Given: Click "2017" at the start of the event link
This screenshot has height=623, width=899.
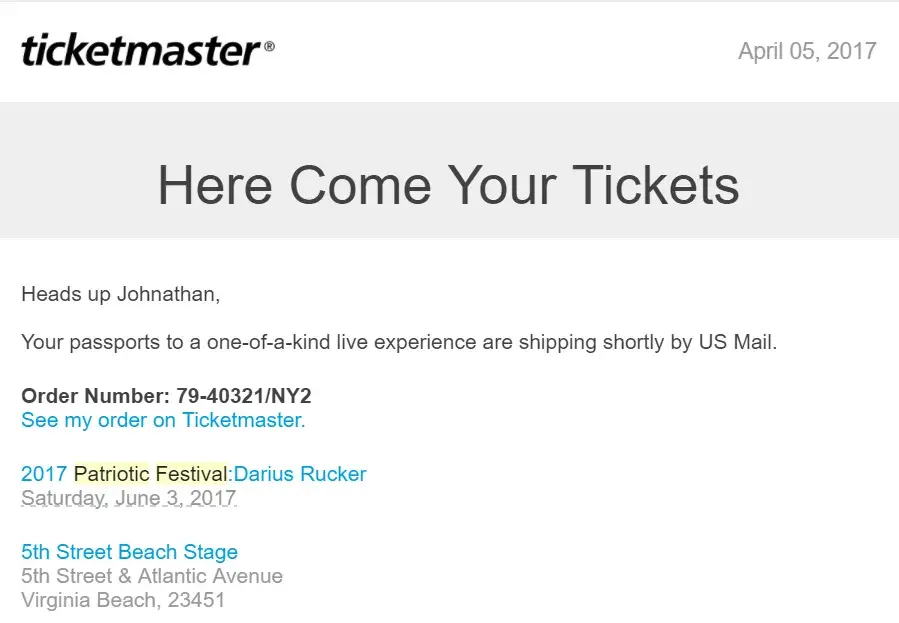Looking at the screenshot, I should (x=44, y=474).
